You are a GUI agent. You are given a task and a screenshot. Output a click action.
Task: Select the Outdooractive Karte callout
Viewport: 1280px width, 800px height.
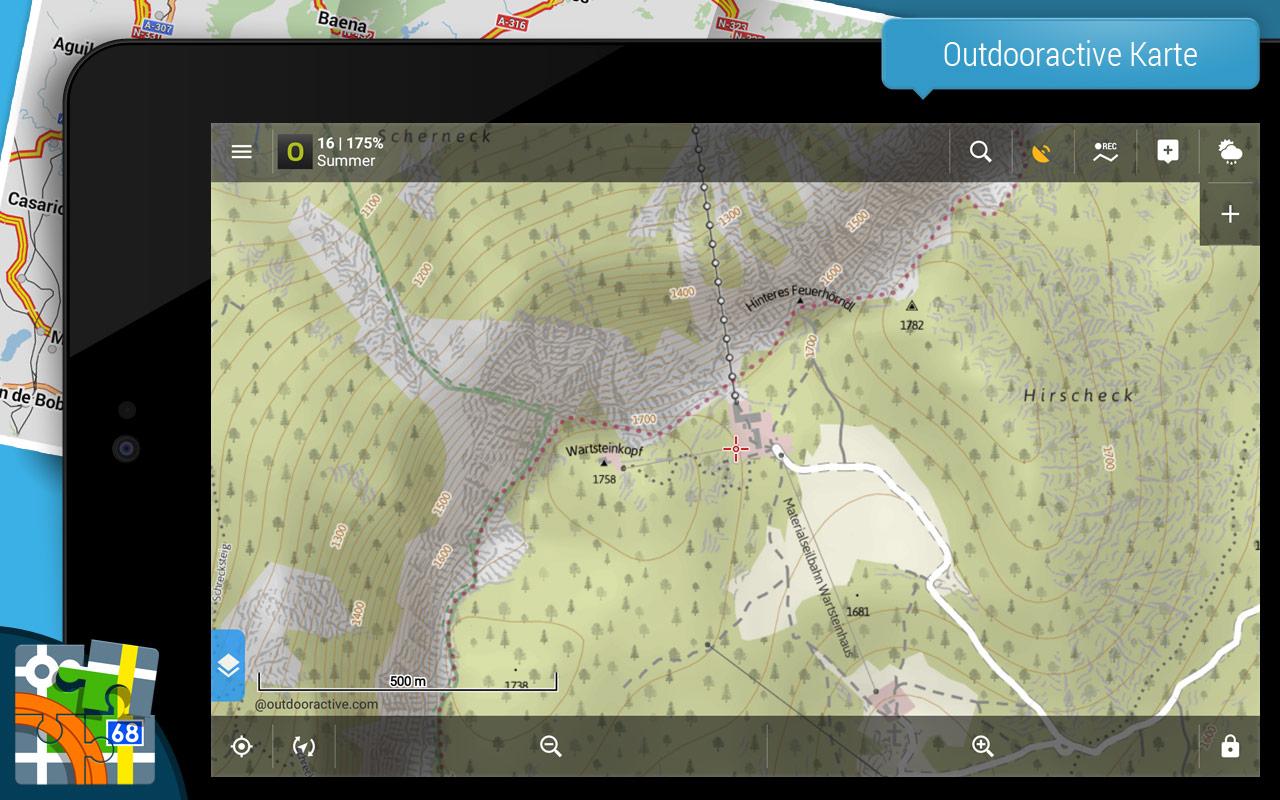coord(1069,54)
